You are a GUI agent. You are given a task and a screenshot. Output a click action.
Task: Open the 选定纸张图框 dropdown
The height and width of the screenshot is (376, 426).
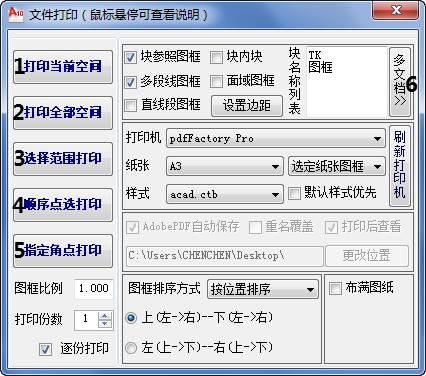(x=337, y=166)
